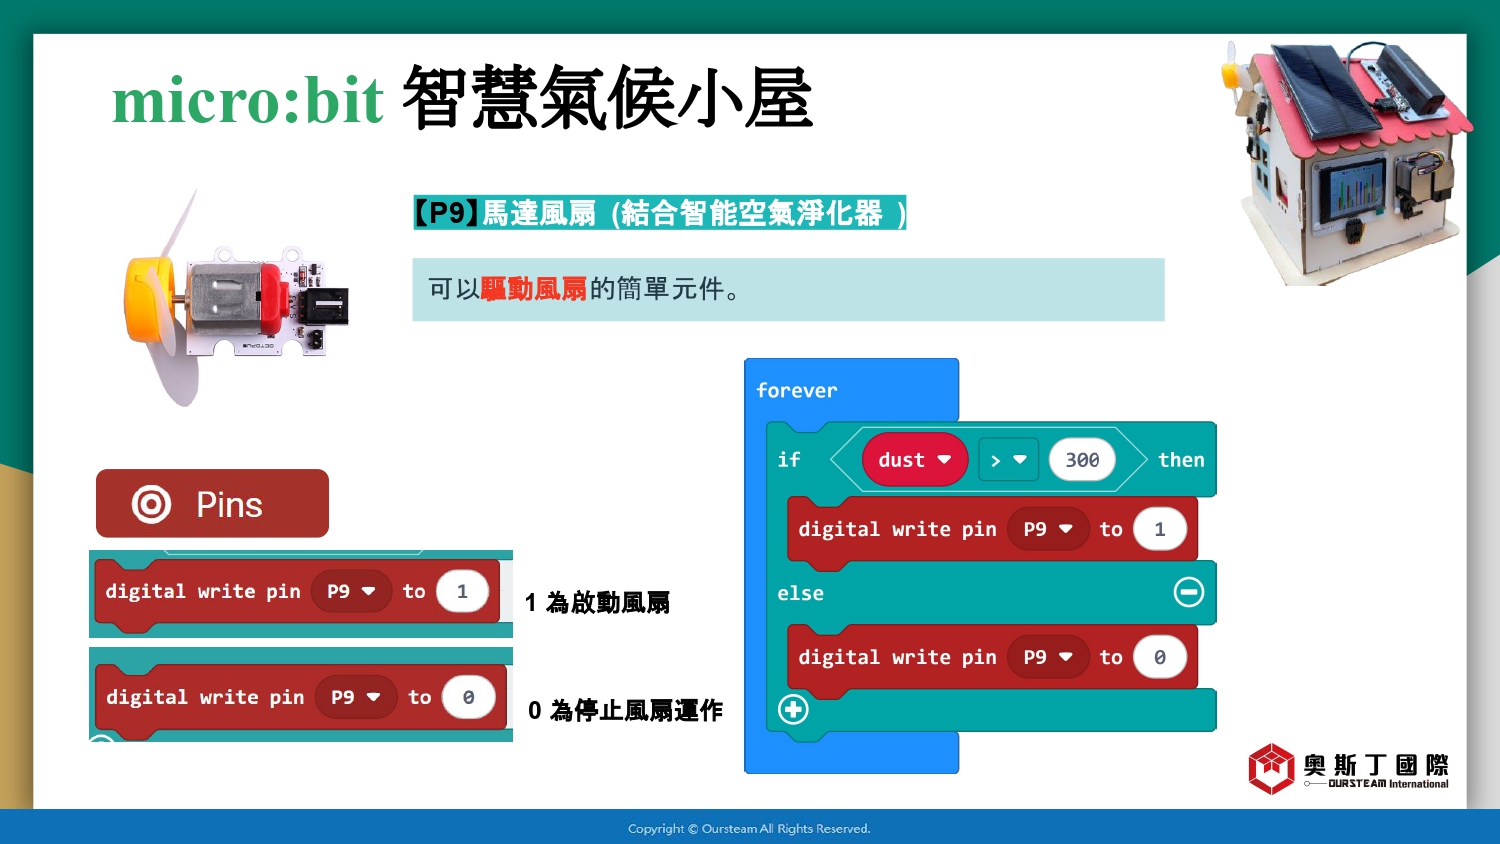Click the Pins category button

pos(212,504)
